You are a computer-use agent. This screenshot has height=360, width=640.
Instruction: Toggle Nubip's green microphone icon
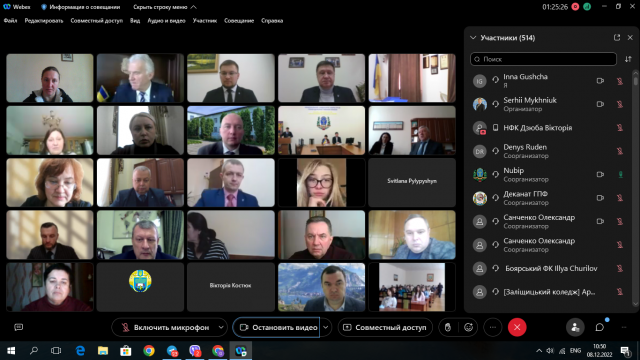coord(620,175)
